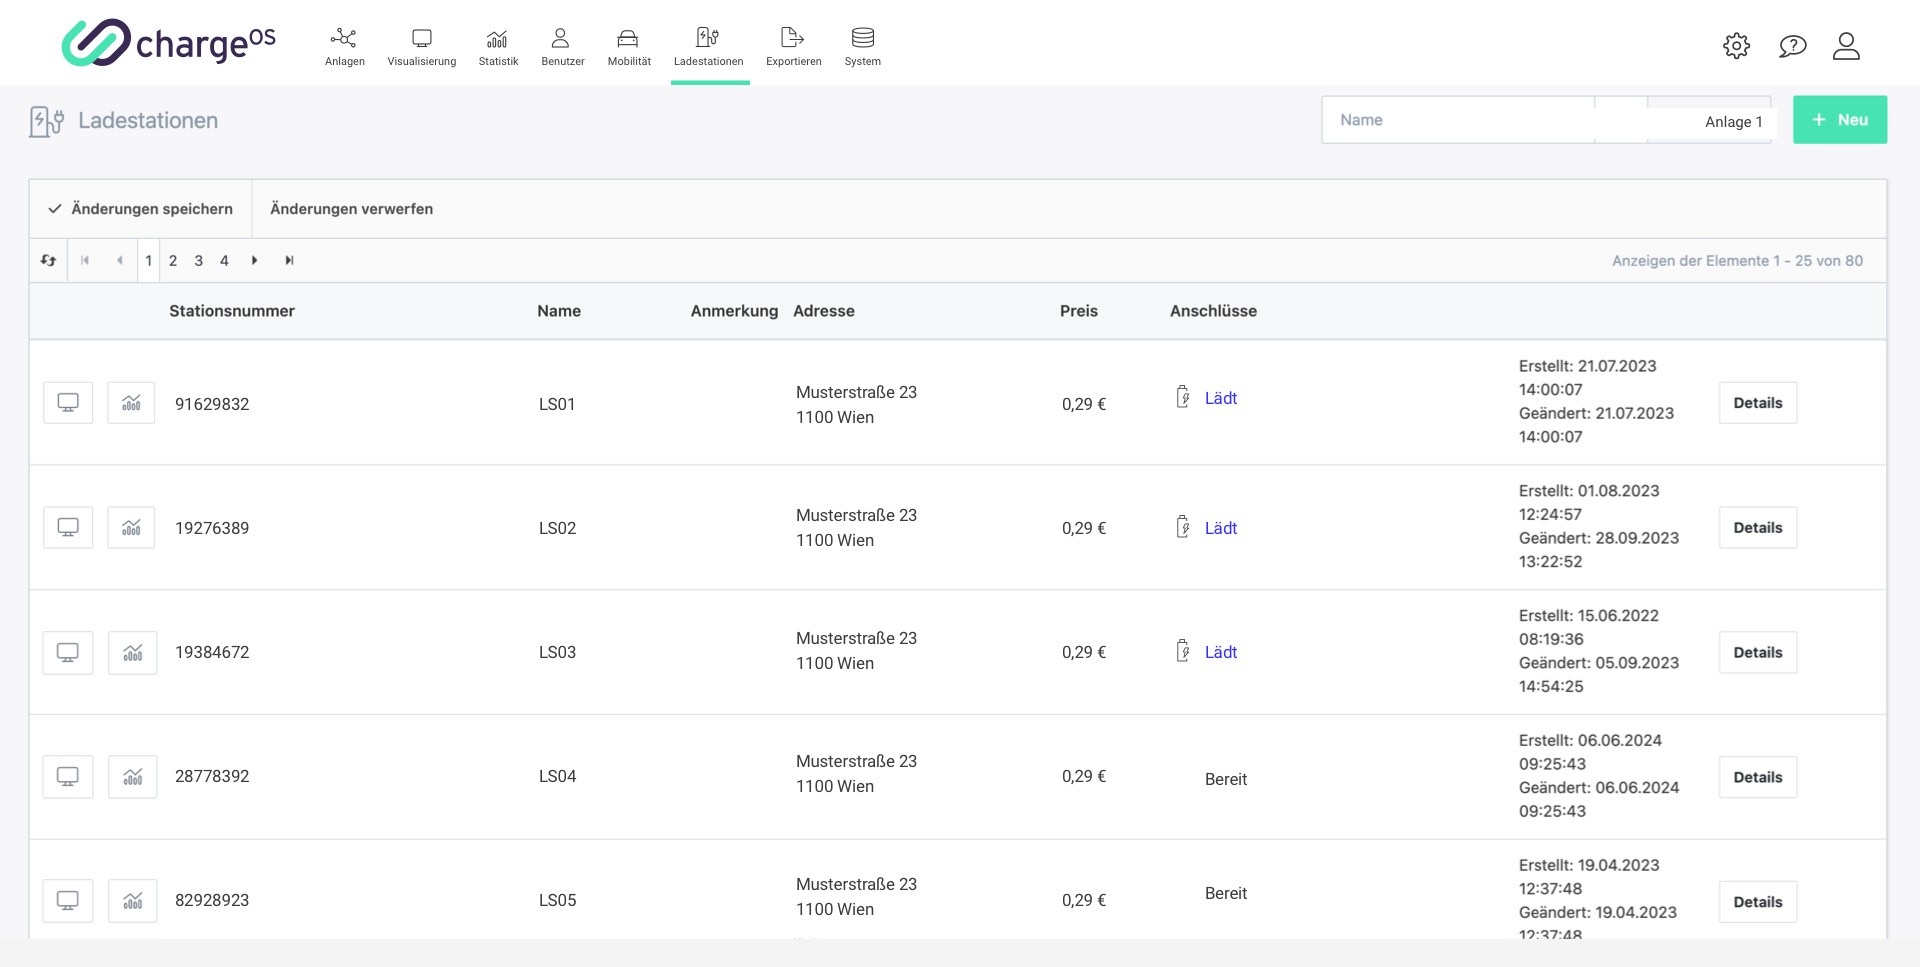Click the Lädt link for LS03
The image size is (1920, 967).
point(1220,652)
